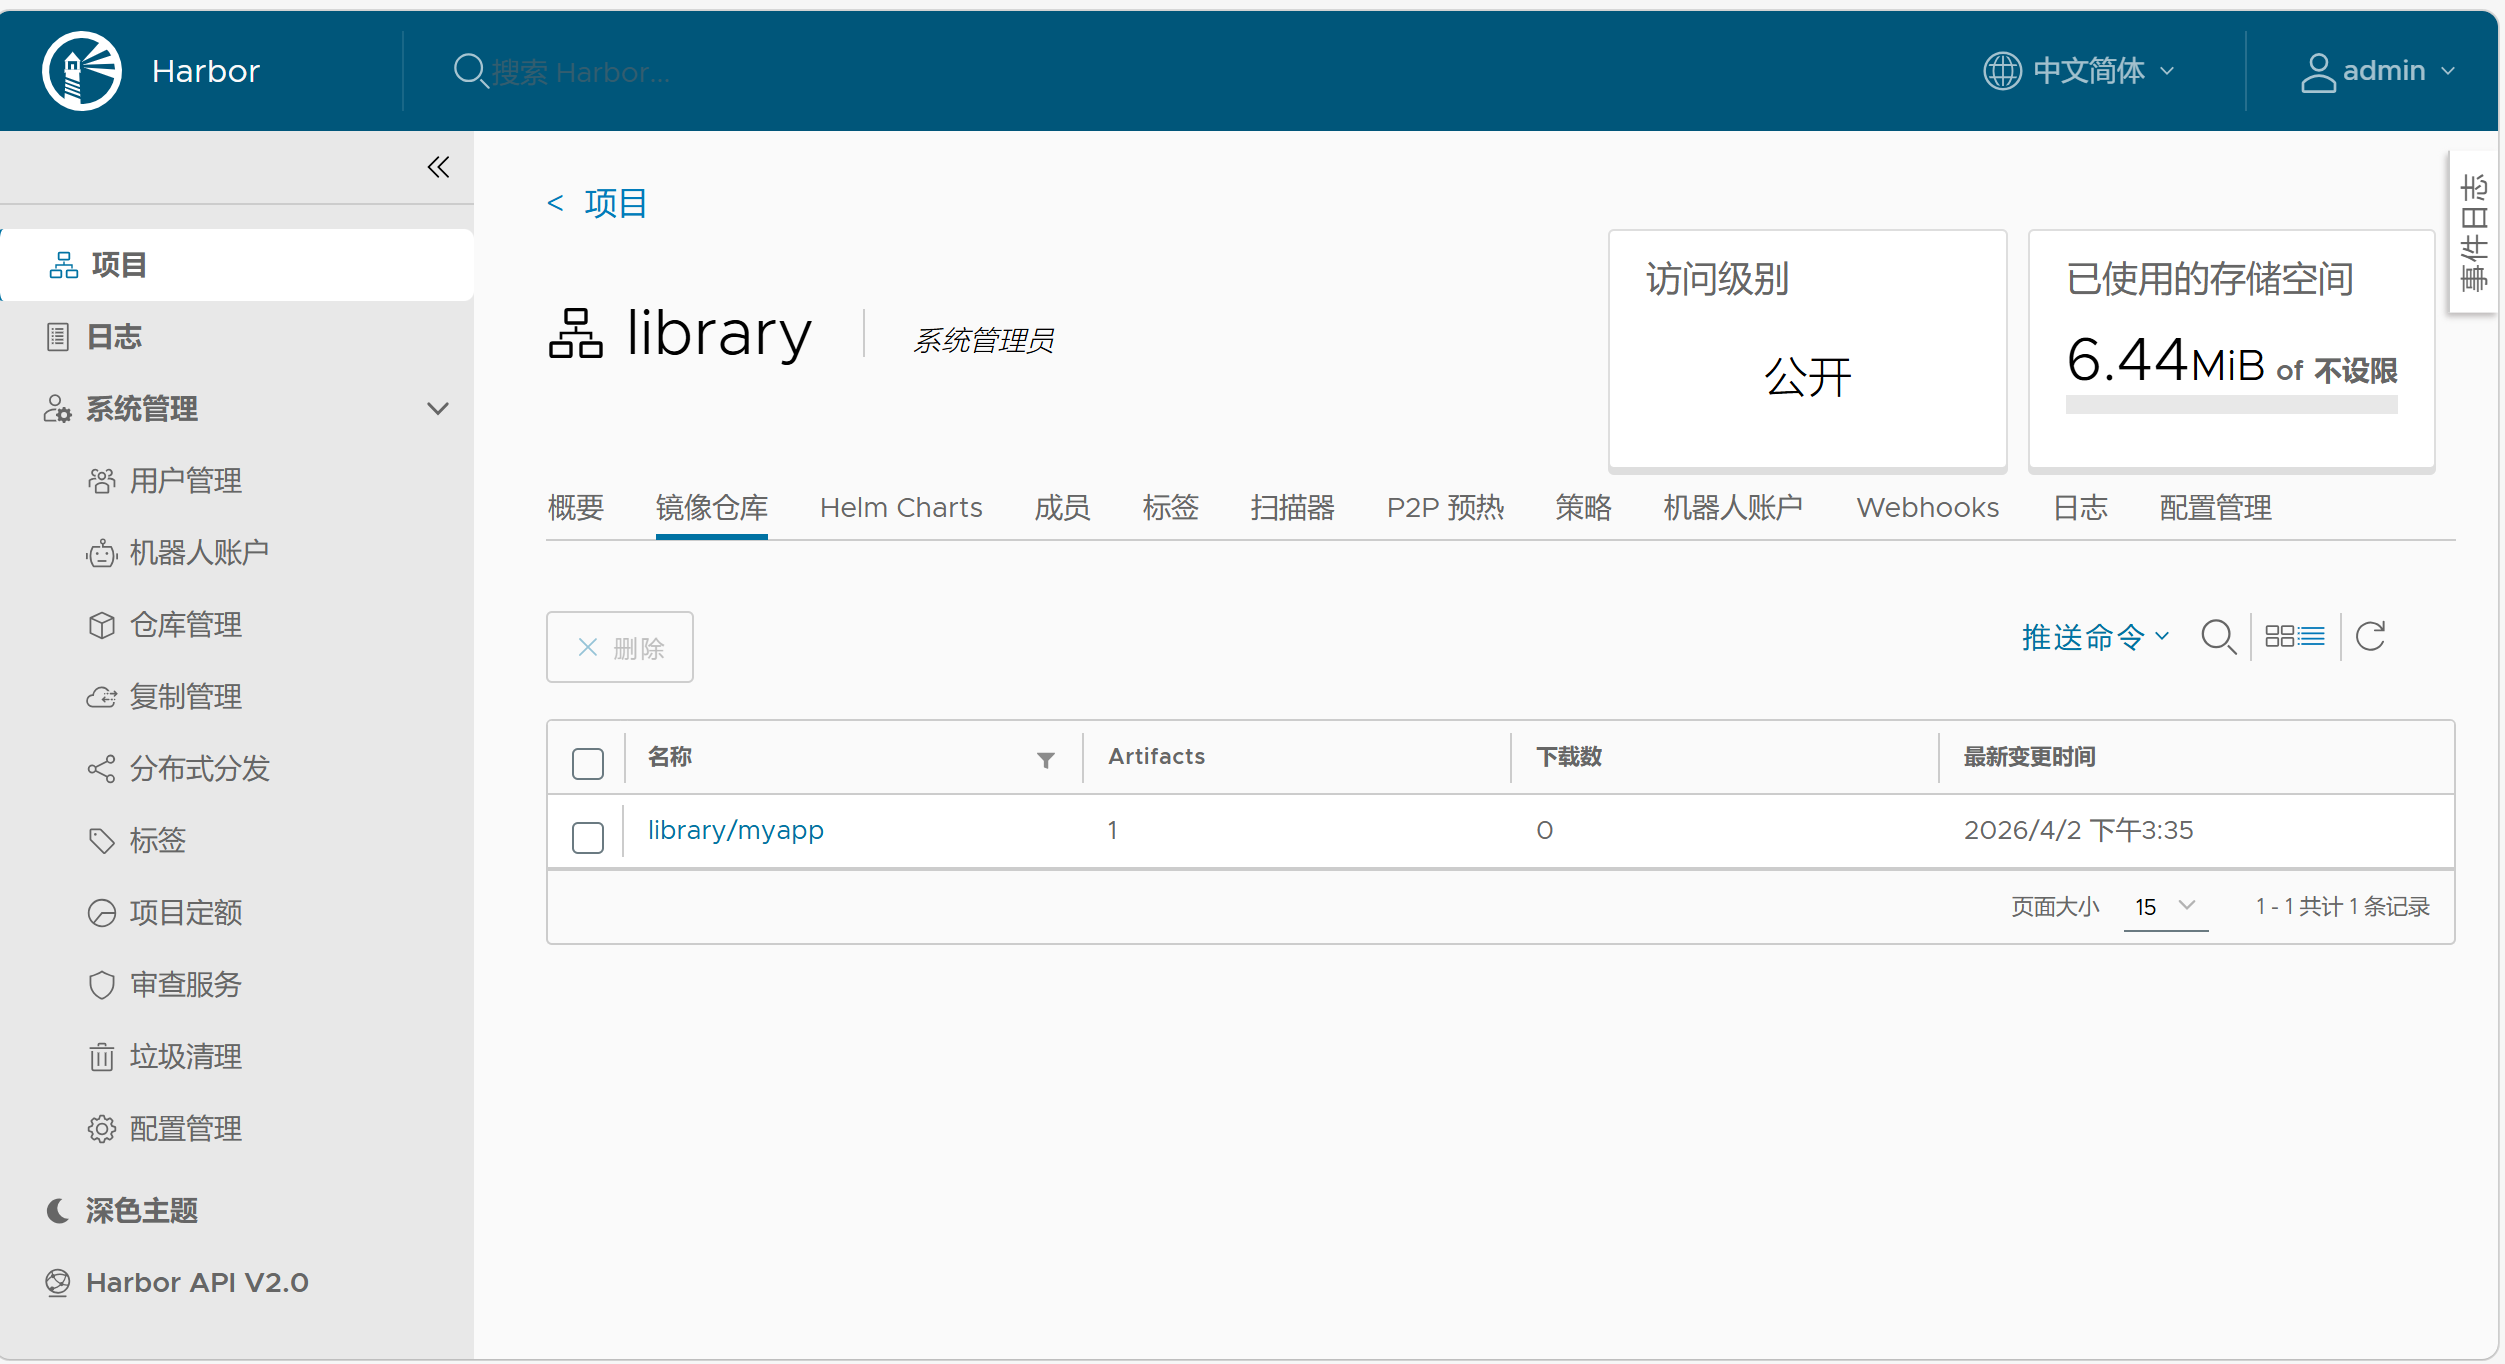Click the storage usage progress bar
This screenshot has height=1364, width=2505.
coord(2231,405)
